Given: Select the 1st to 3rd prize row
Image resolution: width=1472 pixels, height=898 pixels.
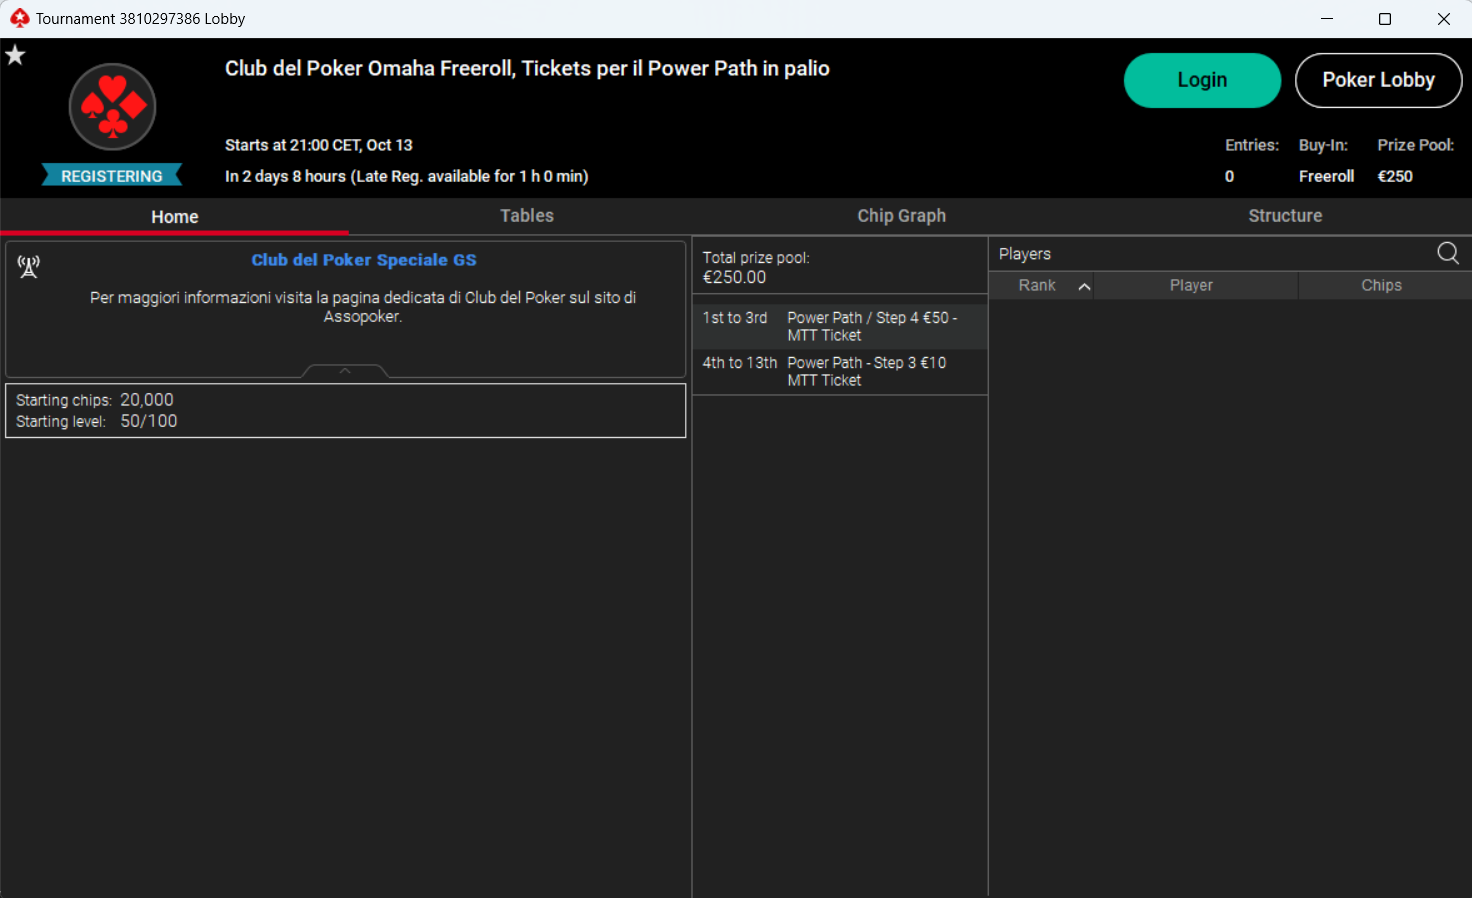Looking at the screenshot, I should 840,326.
